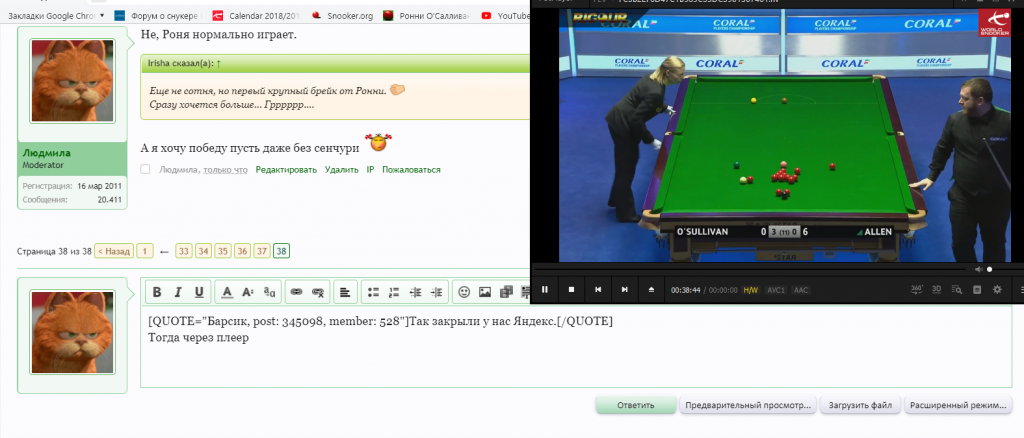The height and width of the screenshot is (438, 1024).
Task: Click the eject open-file button in the player
Action: (x=651, y=290)
